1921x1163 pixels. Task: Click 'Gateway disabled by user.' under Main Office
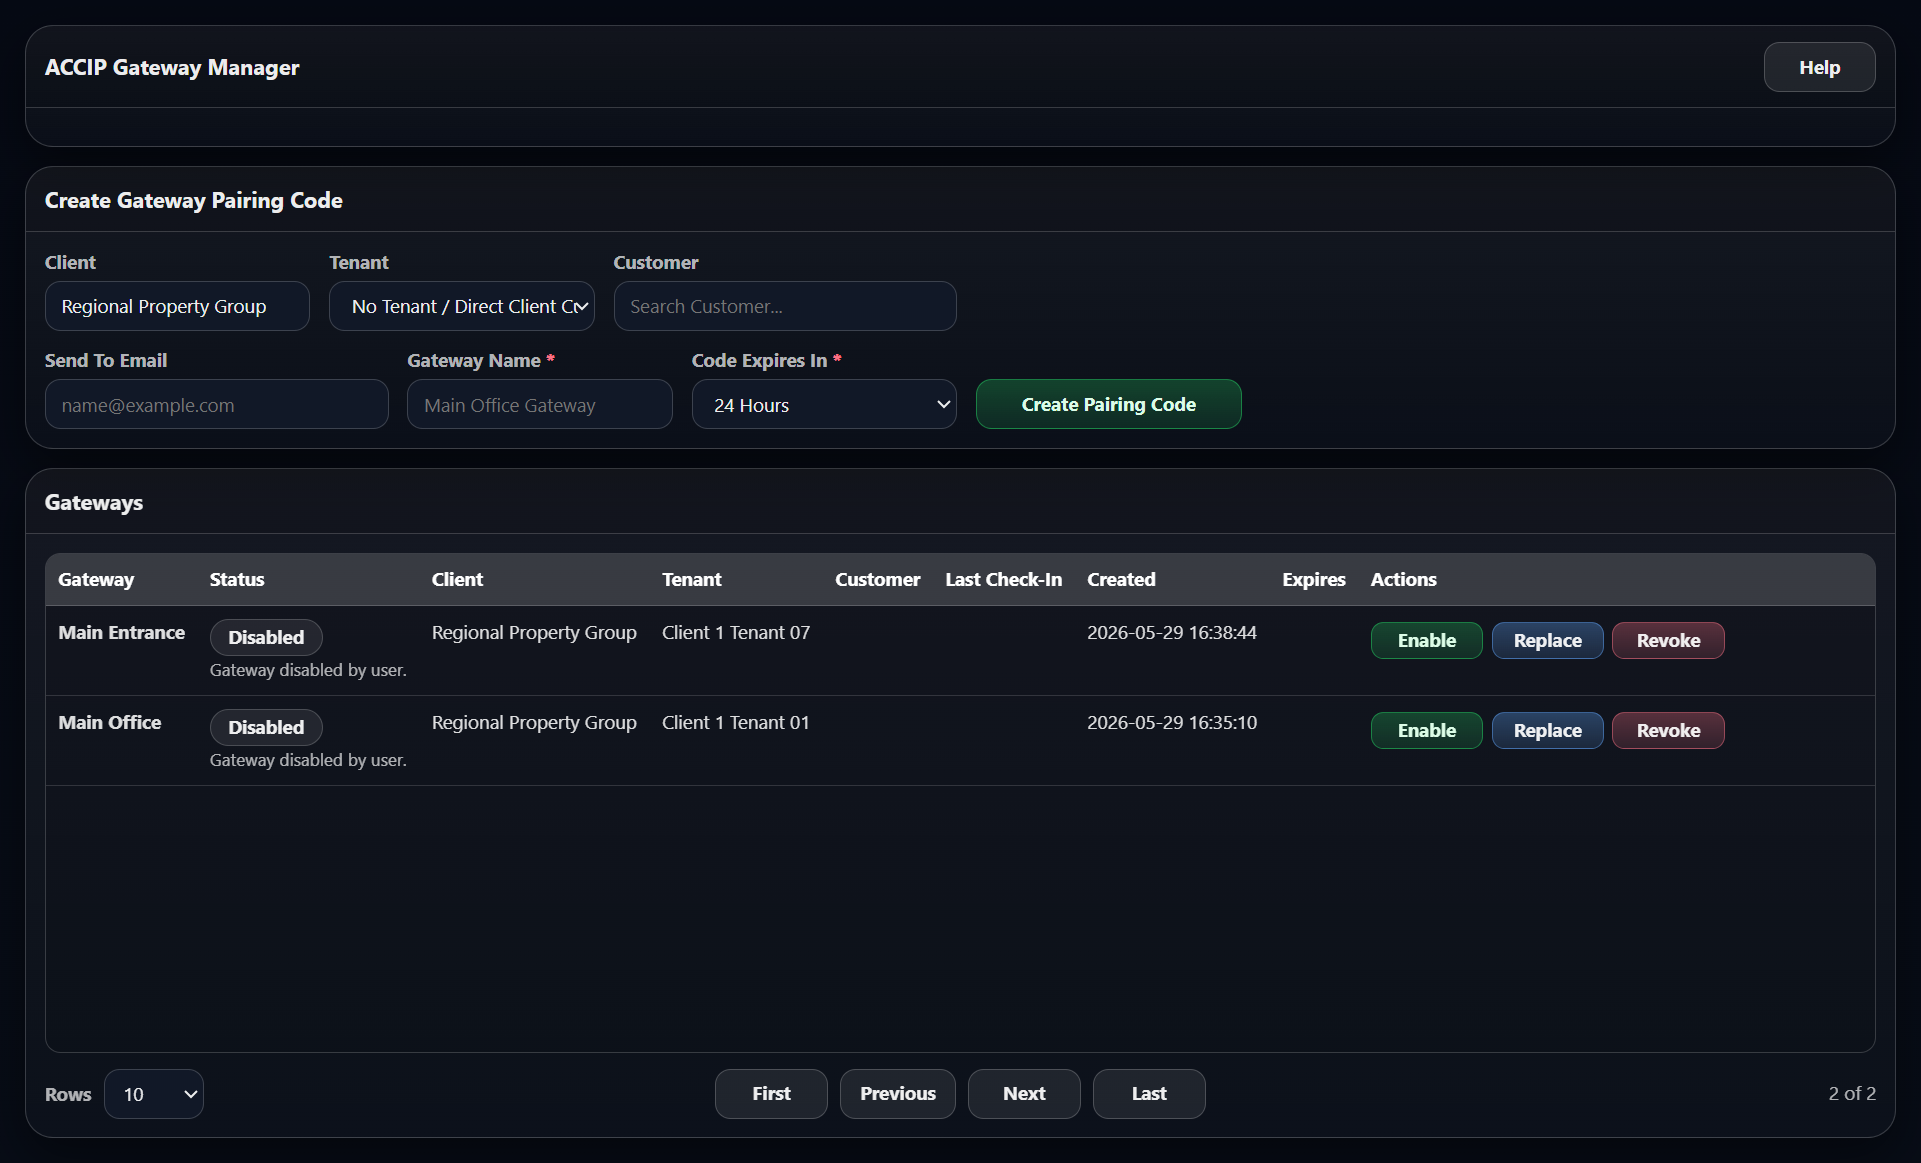308,760
